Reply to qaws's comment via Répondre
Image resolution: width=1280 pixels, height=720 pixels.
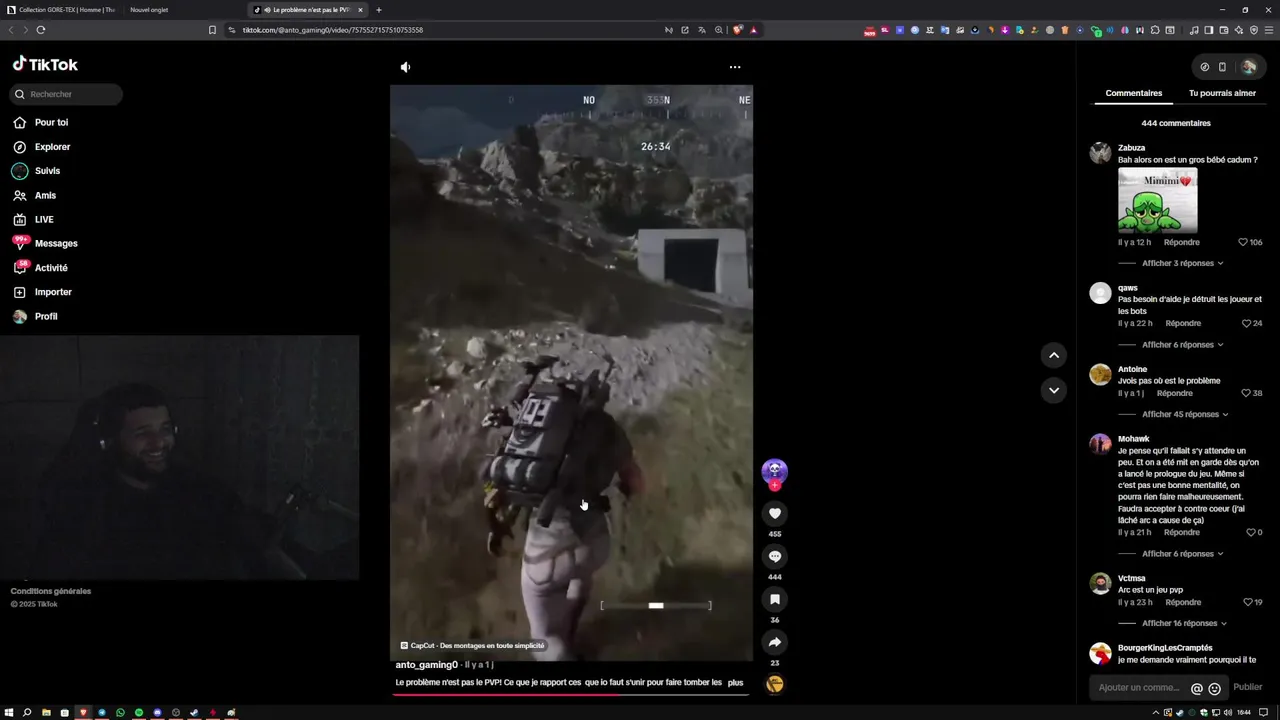tap(1183, 323)
